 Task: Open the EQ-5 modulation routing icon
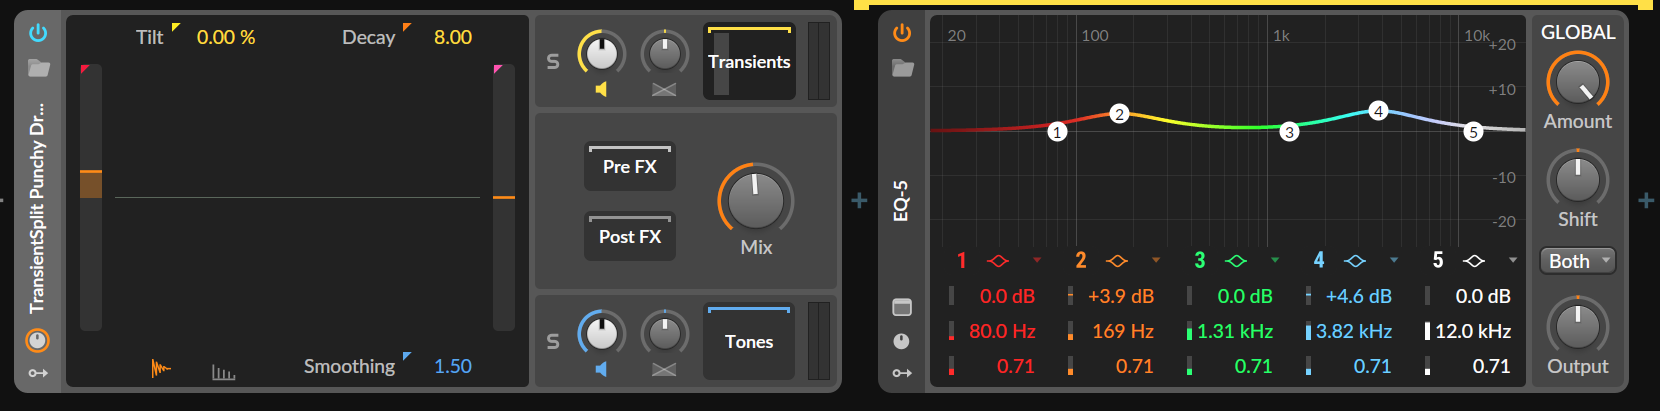tap(902, 373)
